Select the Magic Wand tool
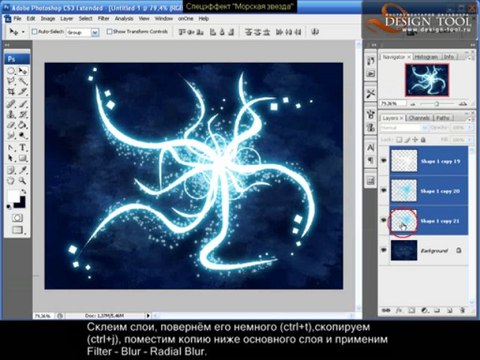Viewport: 480px width, 360px height. (x=23, y=81)
